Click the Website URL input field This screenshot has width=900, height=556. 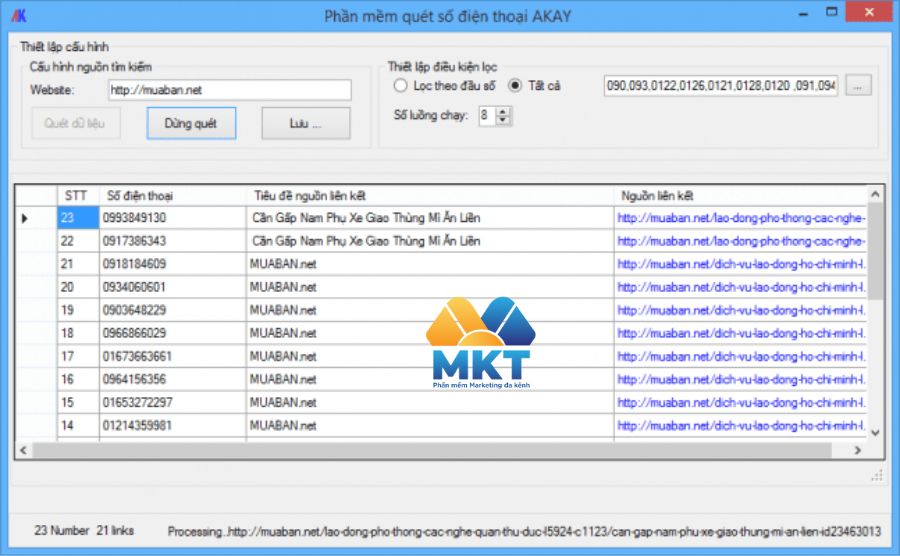click(230, 90)
